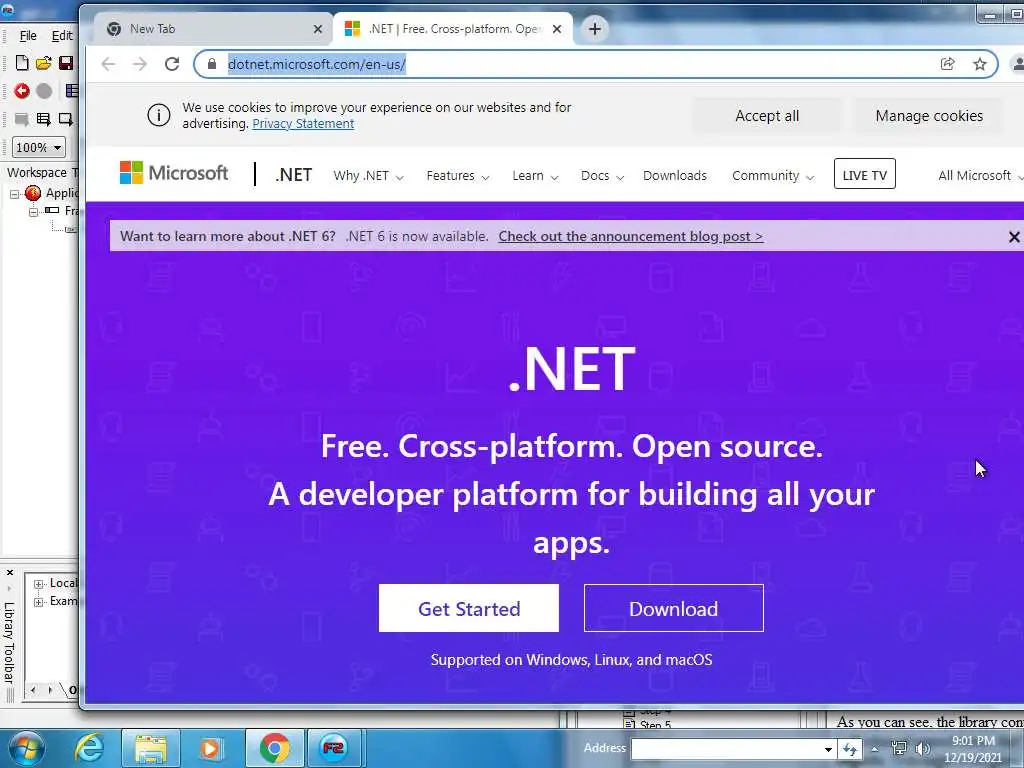
Task: Click the LIVE TV button
Action: tap(865, 174)
